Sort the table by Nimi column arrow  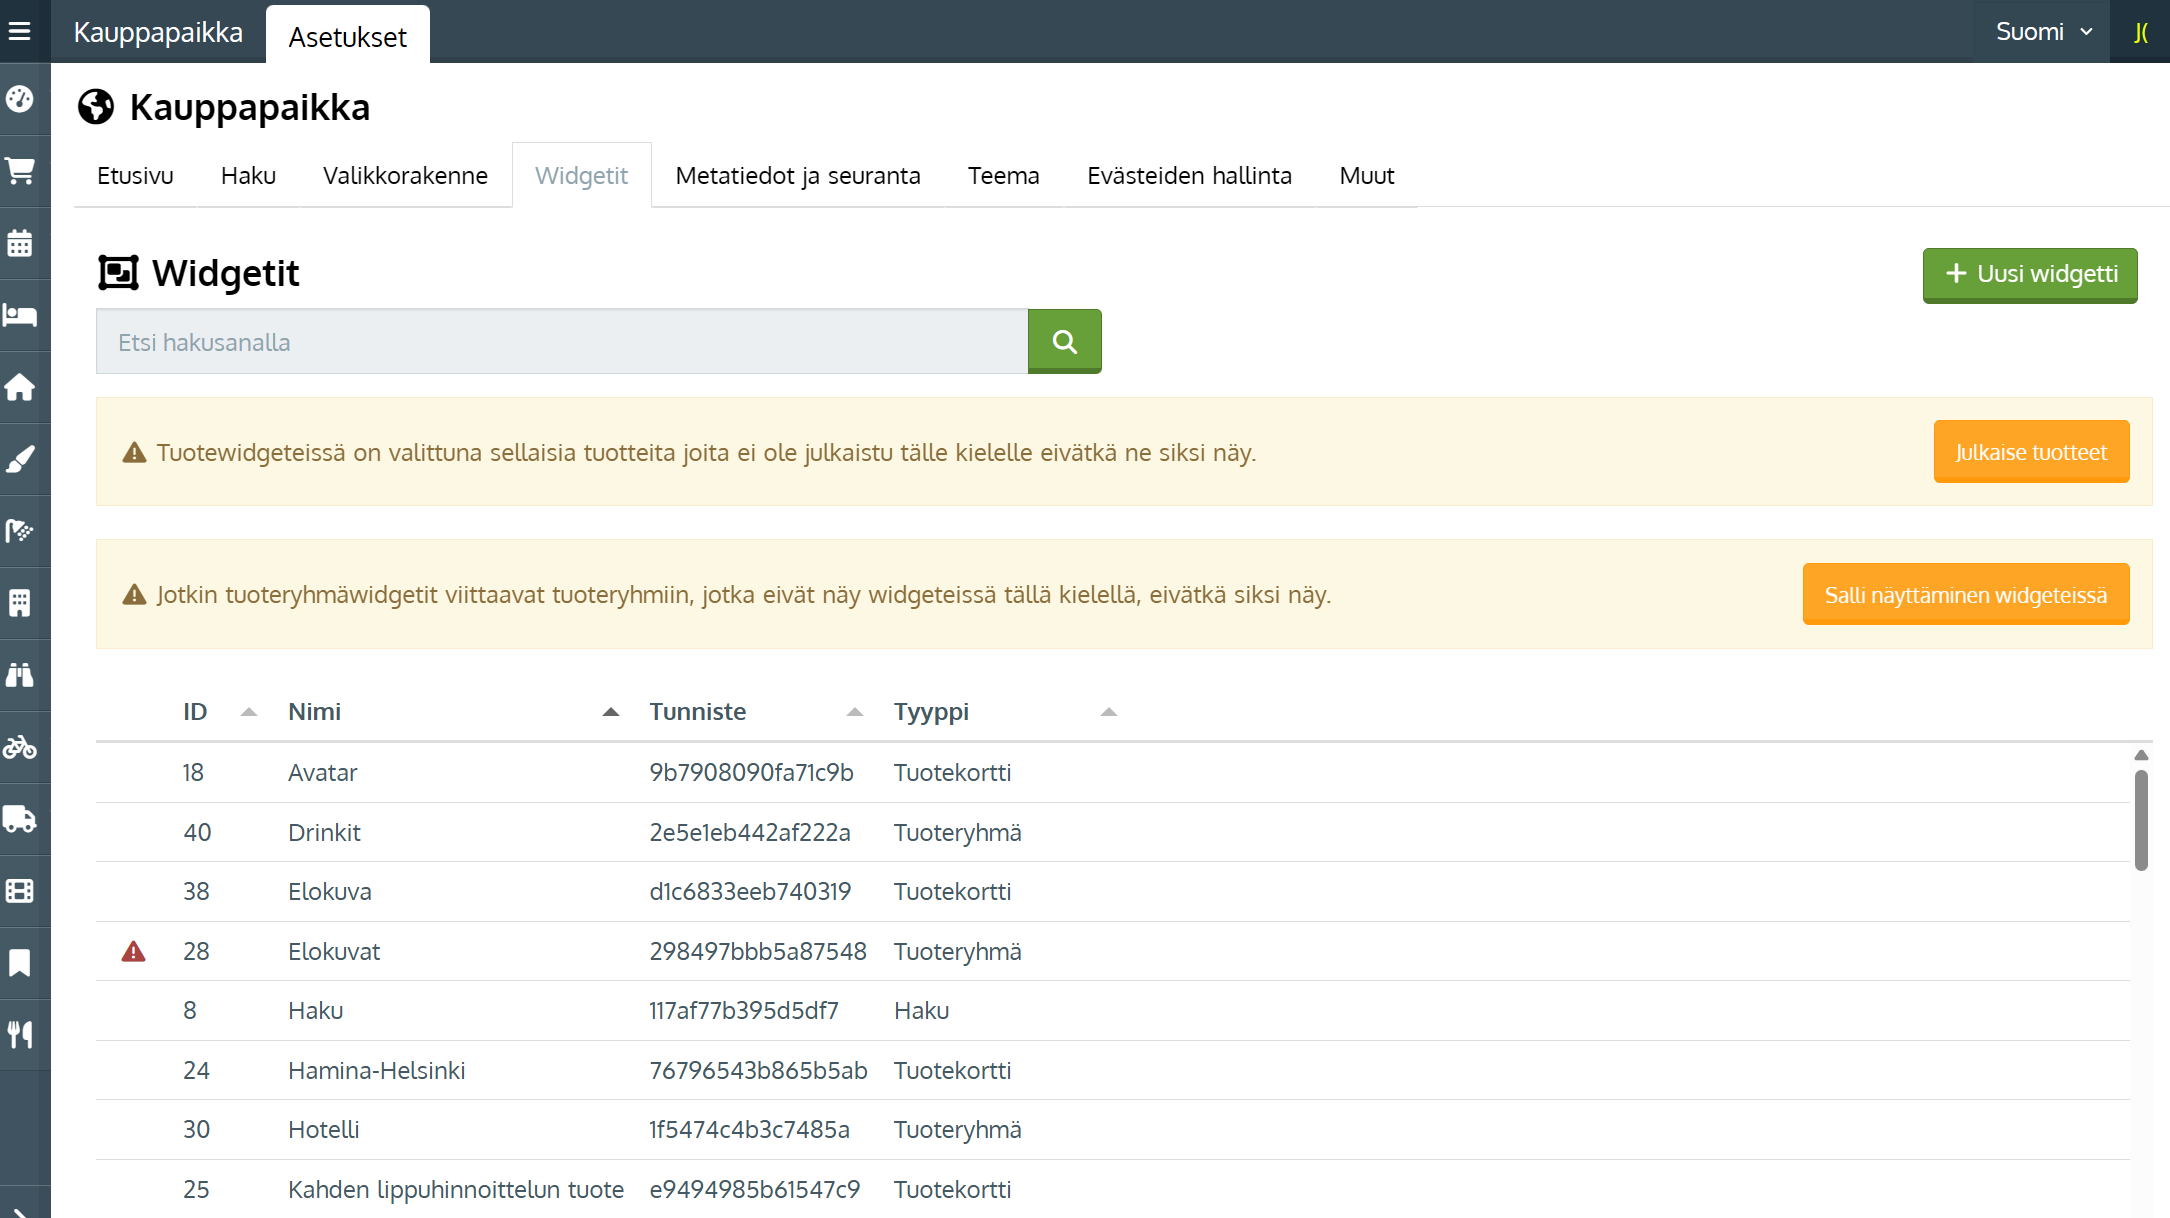611,712
